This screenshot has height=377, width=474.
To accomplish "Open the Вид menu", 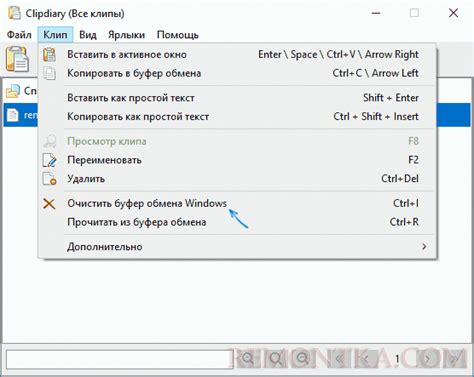I will [x=88, y=35].
